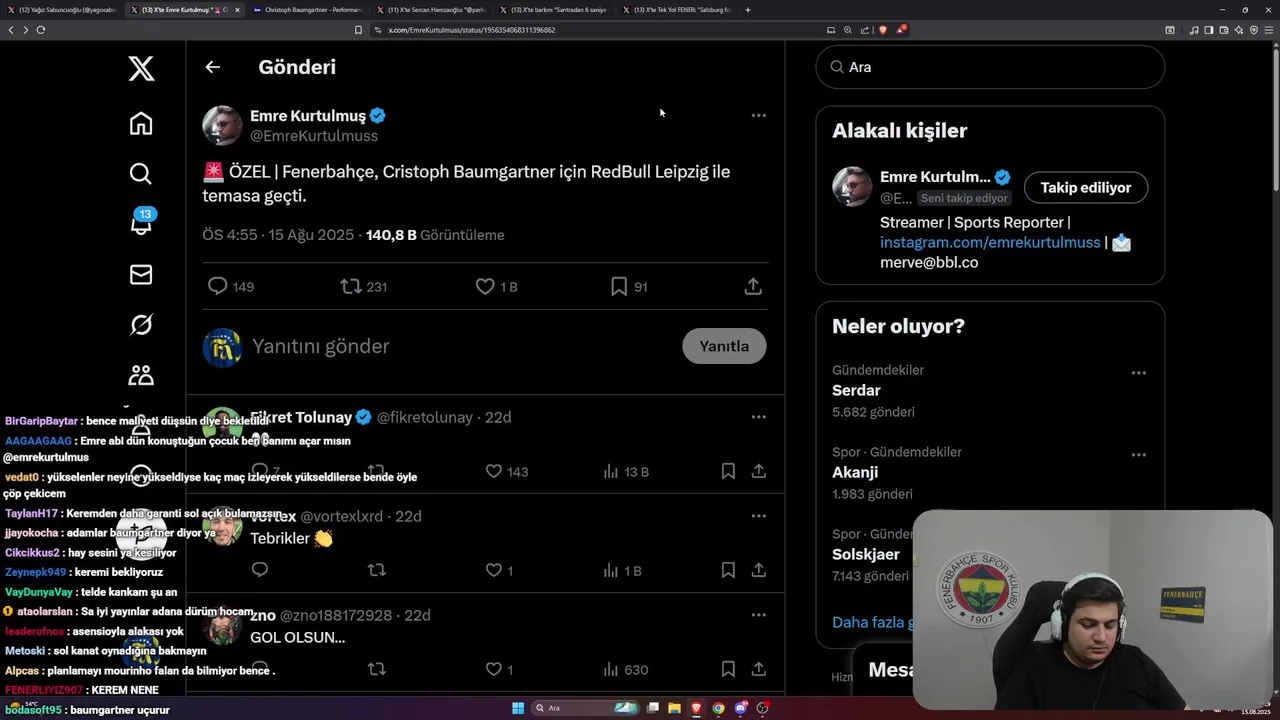View analytics 1 B on vortex reply
This screenshot has width=1280, height=720.
(623, 570)
